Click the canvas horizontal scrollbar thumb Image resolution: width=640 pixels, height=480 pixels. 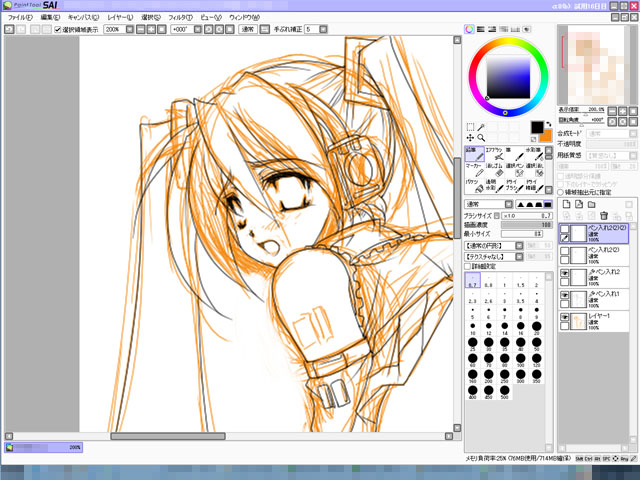click(x=168, y=436)
